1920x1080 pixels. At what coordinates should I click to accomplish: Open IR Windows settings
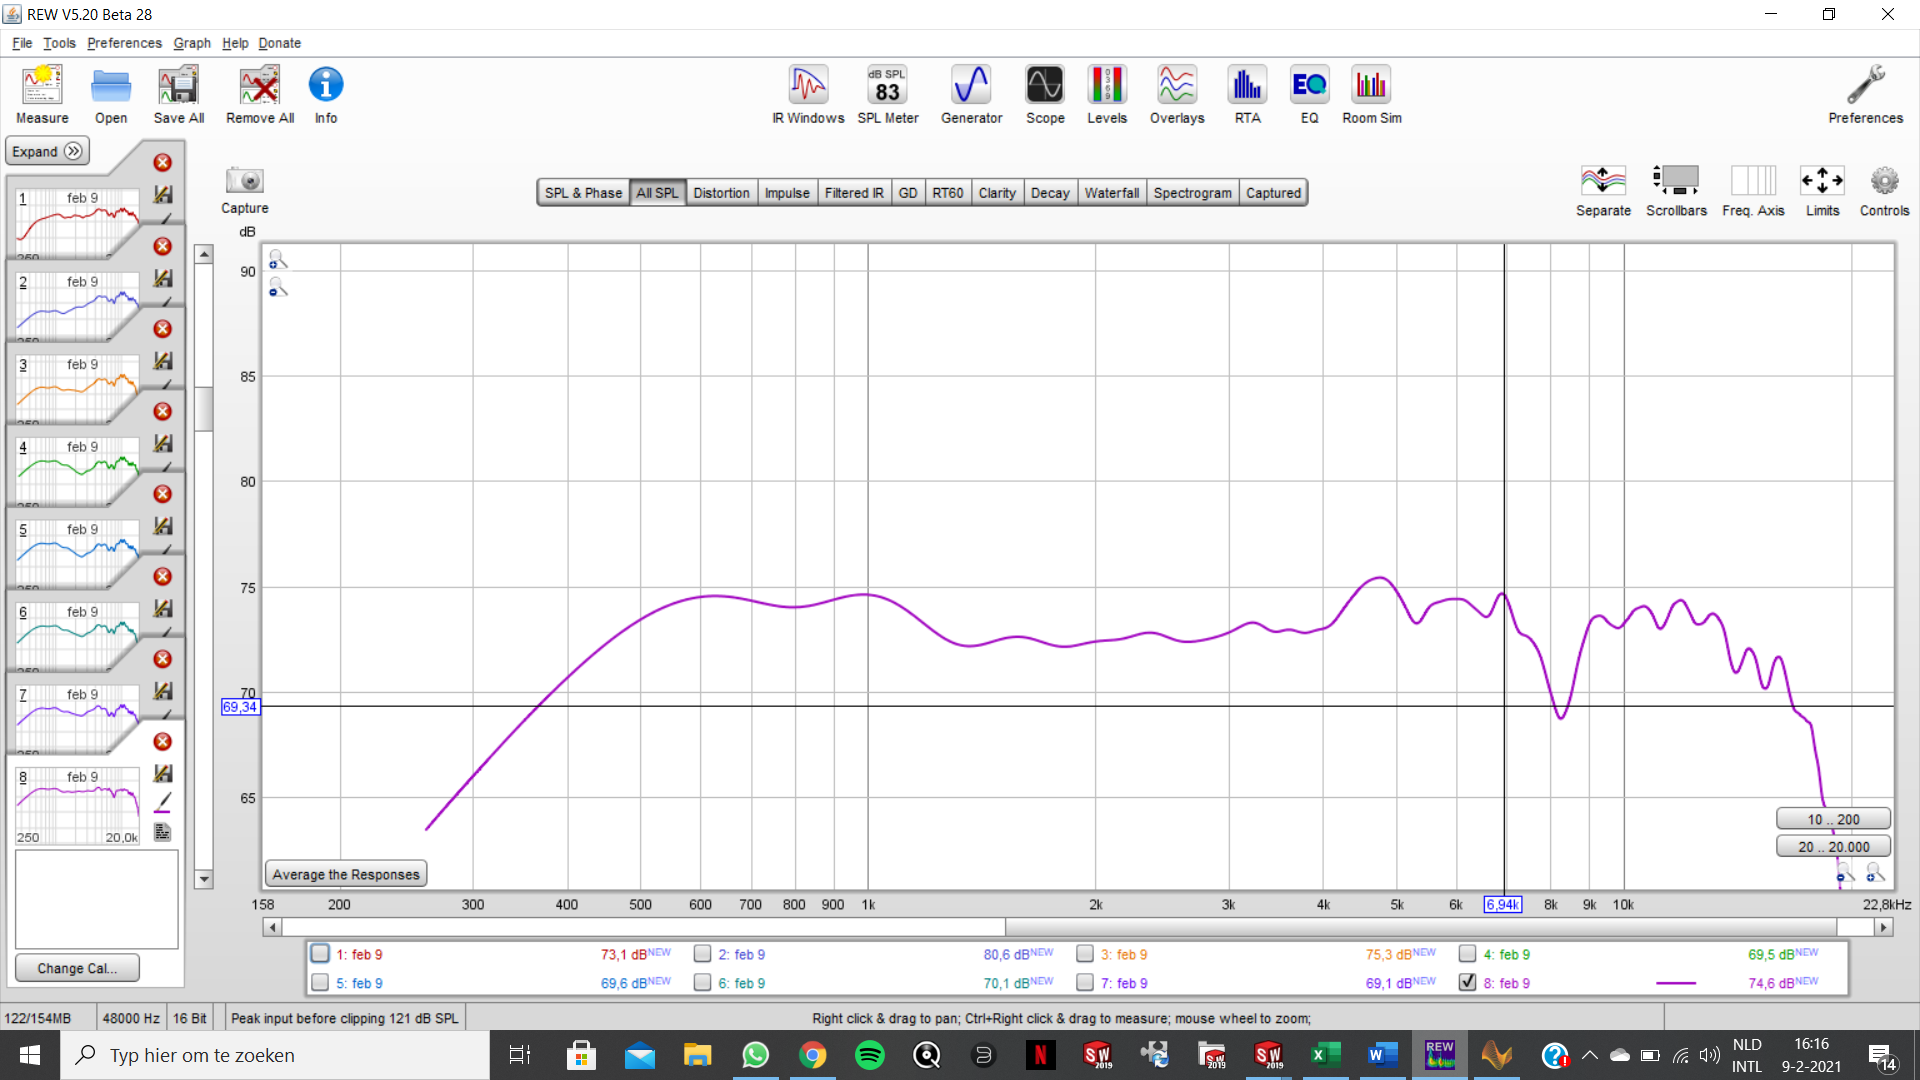coord(808,95)
